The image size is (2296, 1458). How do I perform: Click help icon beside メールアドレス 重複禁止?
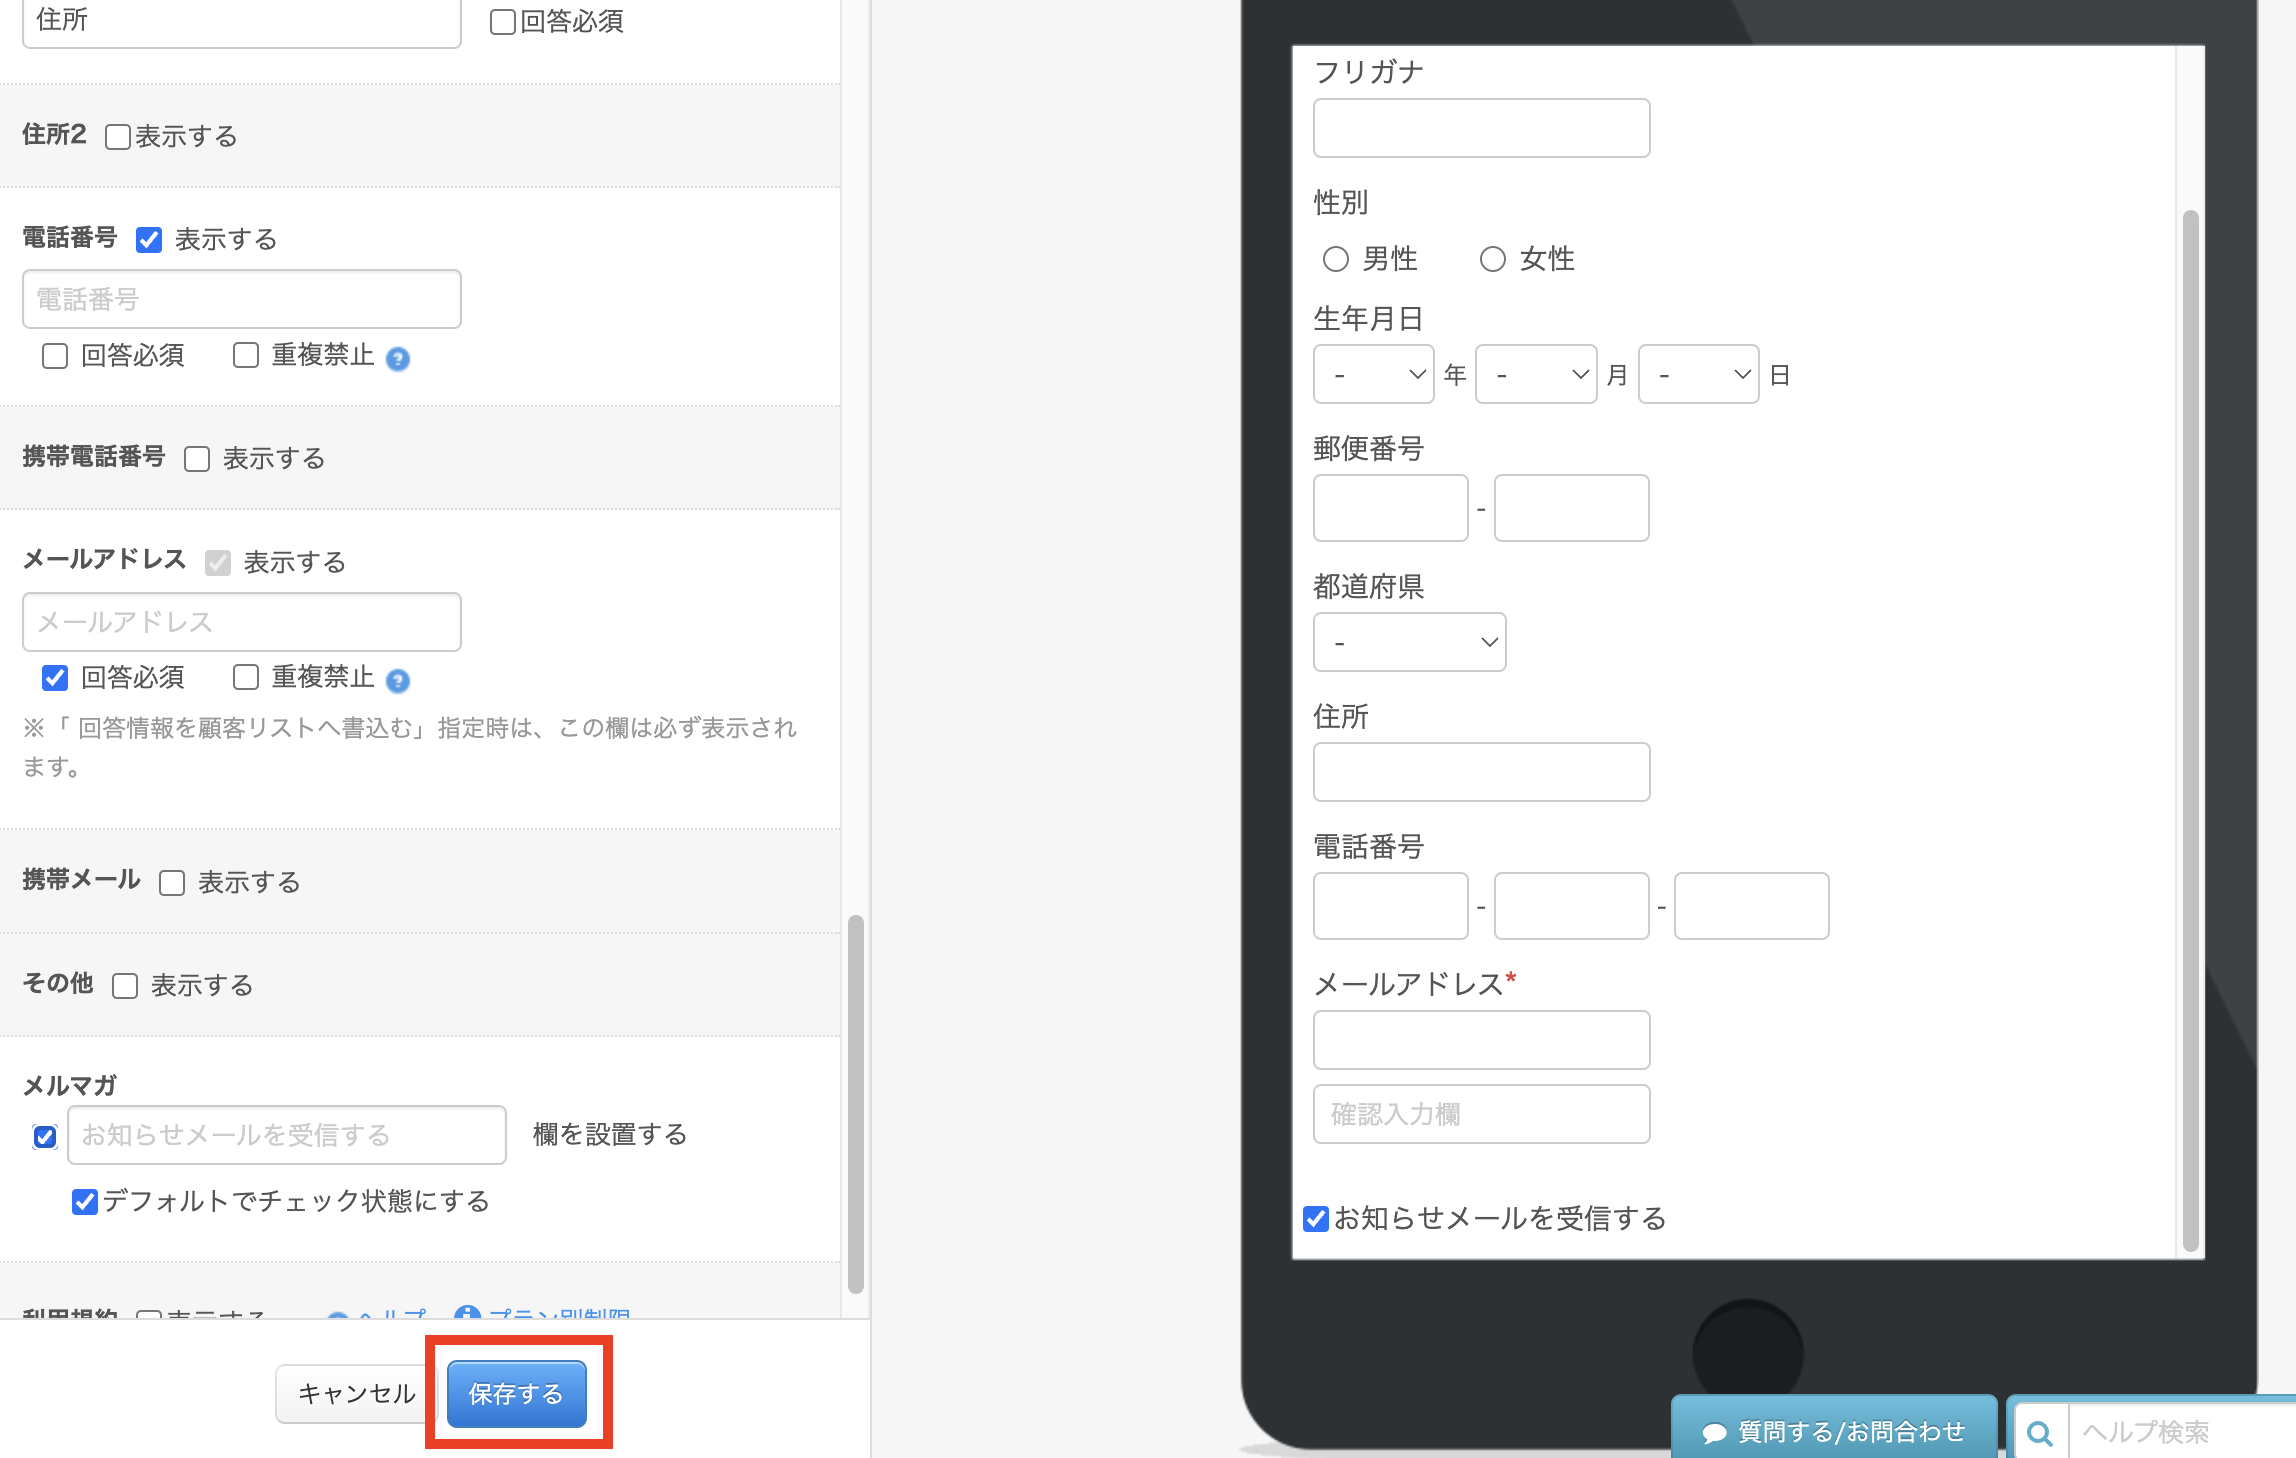398,681
